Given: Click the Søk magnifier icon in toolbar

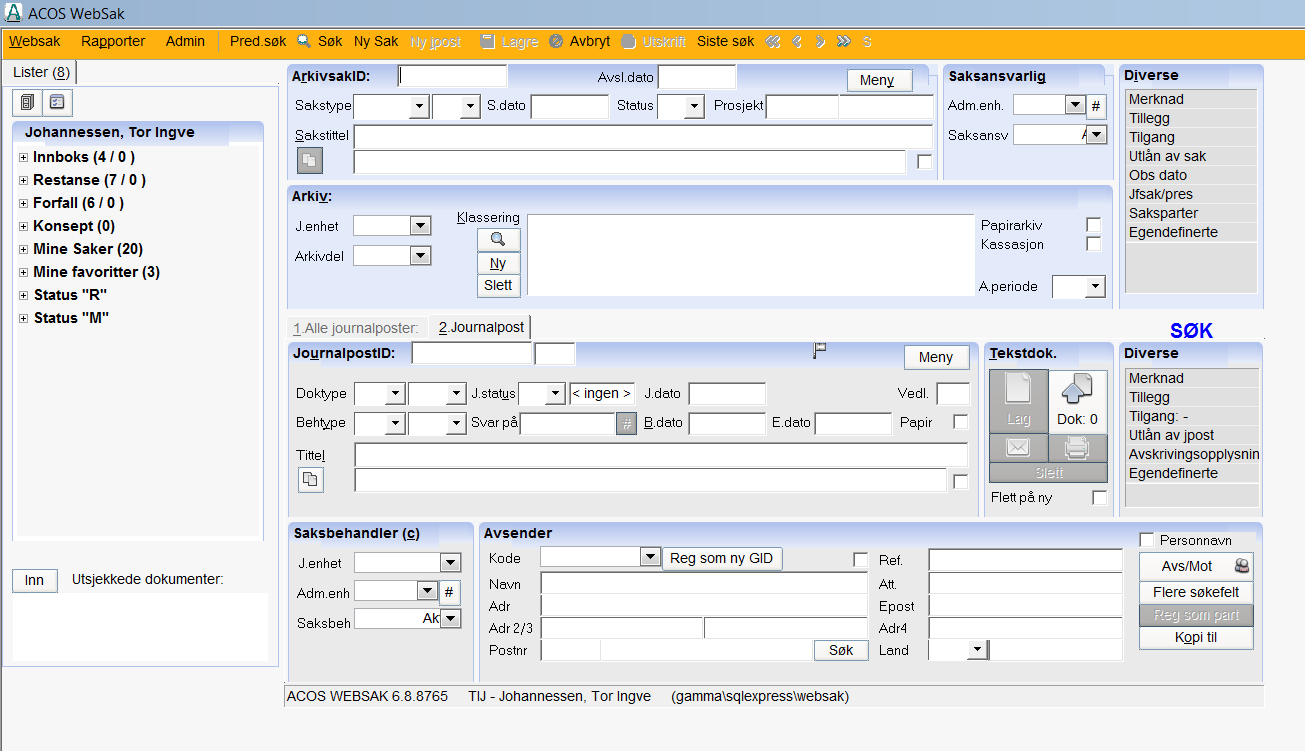Looking at the screenshot, I should point(304,42).
